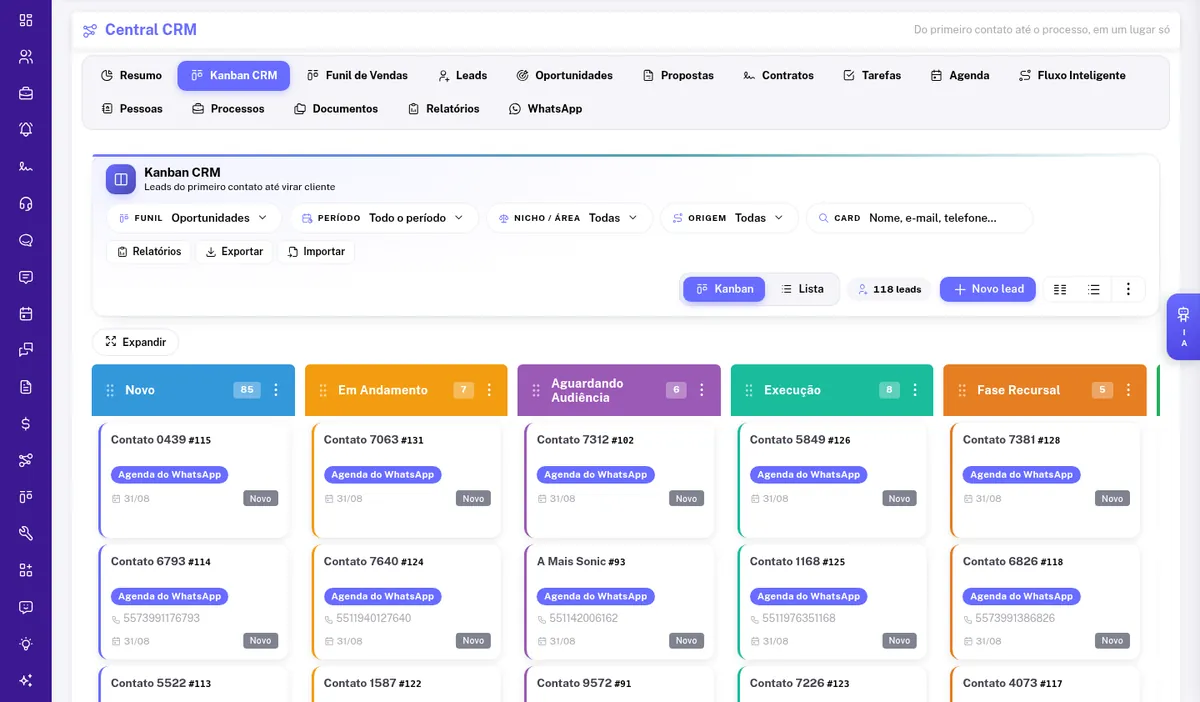
Task: Open the Tarefas tab
Action: (x=872, y=76)
